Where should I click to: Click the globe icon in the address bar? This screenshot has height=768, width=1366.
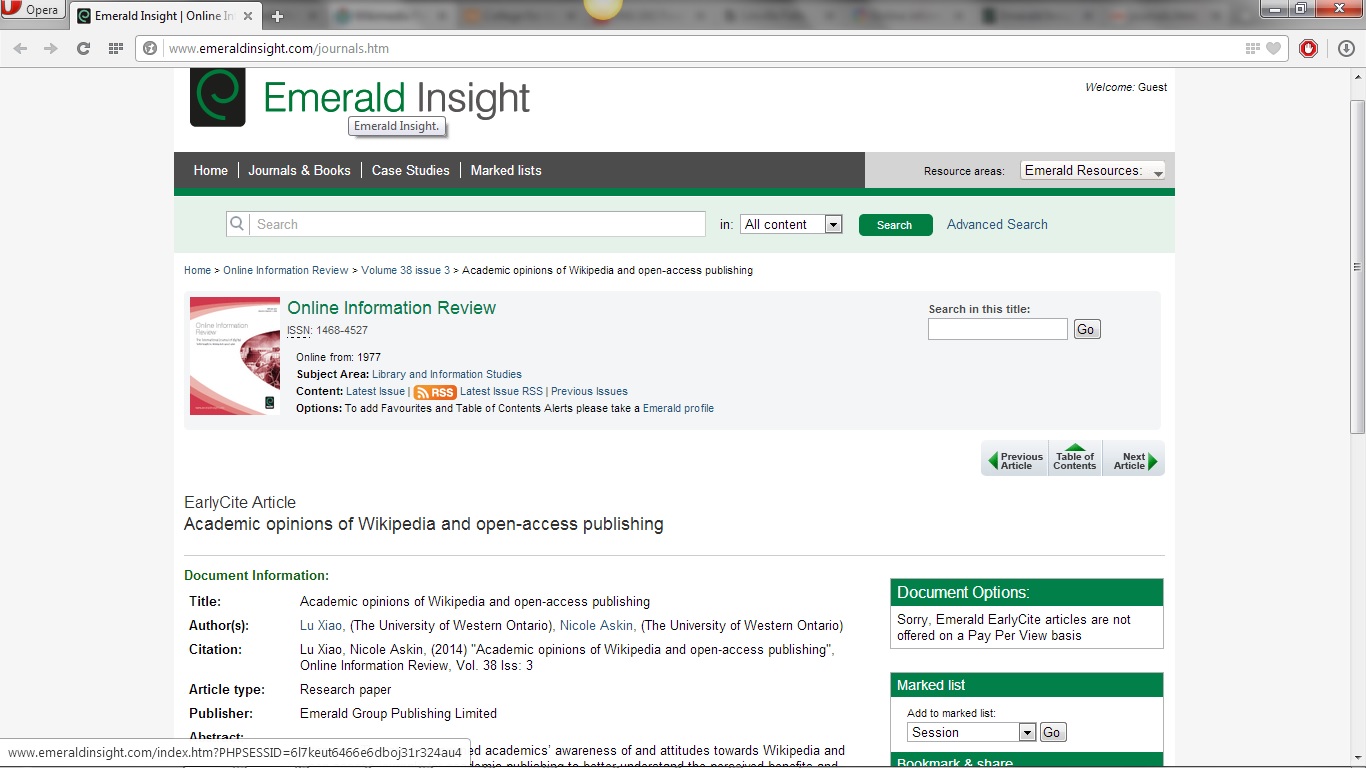tap(150, 48)
